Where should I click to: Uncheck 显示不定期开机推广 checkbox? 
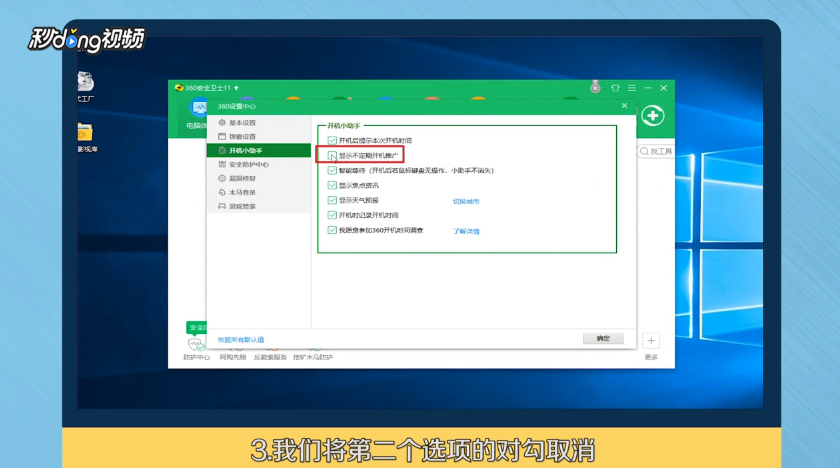tap(332, 156)
